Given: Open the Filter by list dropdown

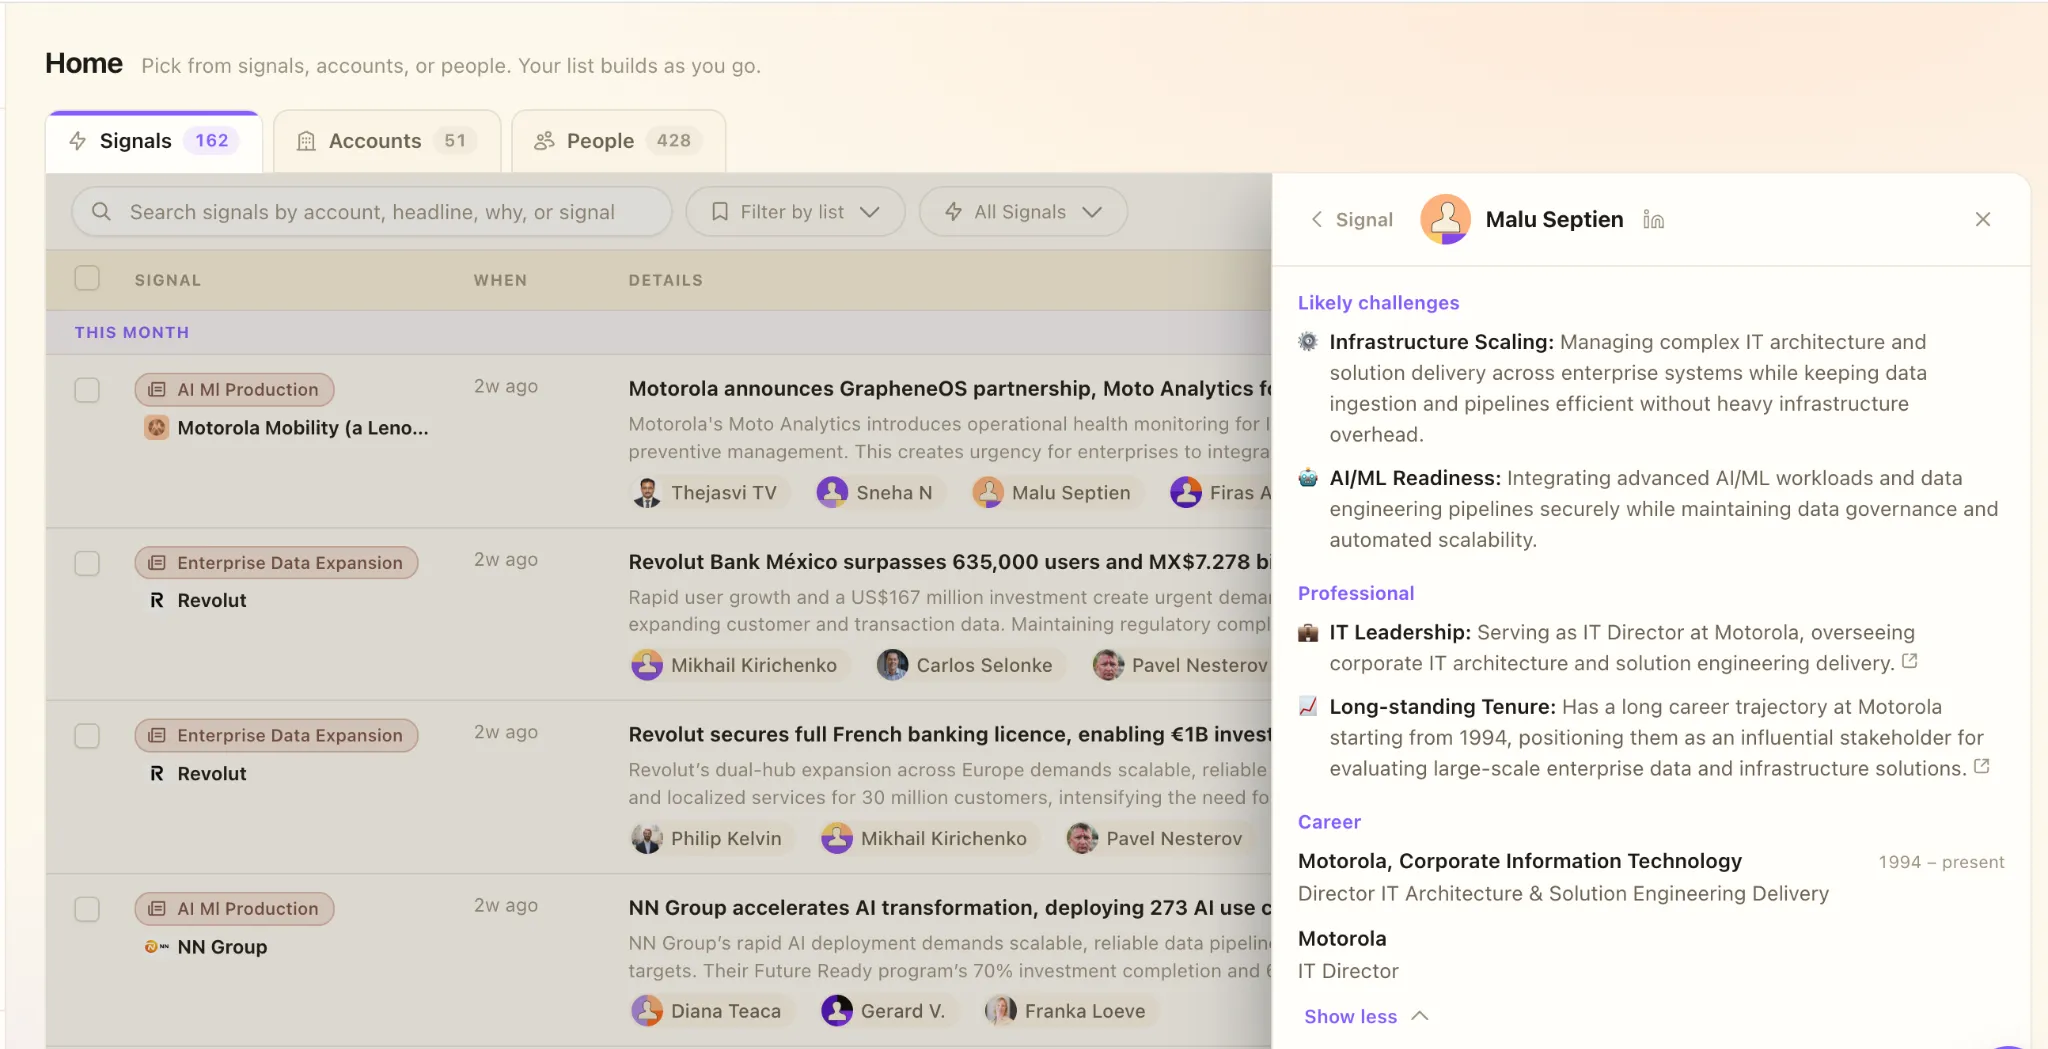Looking at the screenshot, I should coord(795,212).
